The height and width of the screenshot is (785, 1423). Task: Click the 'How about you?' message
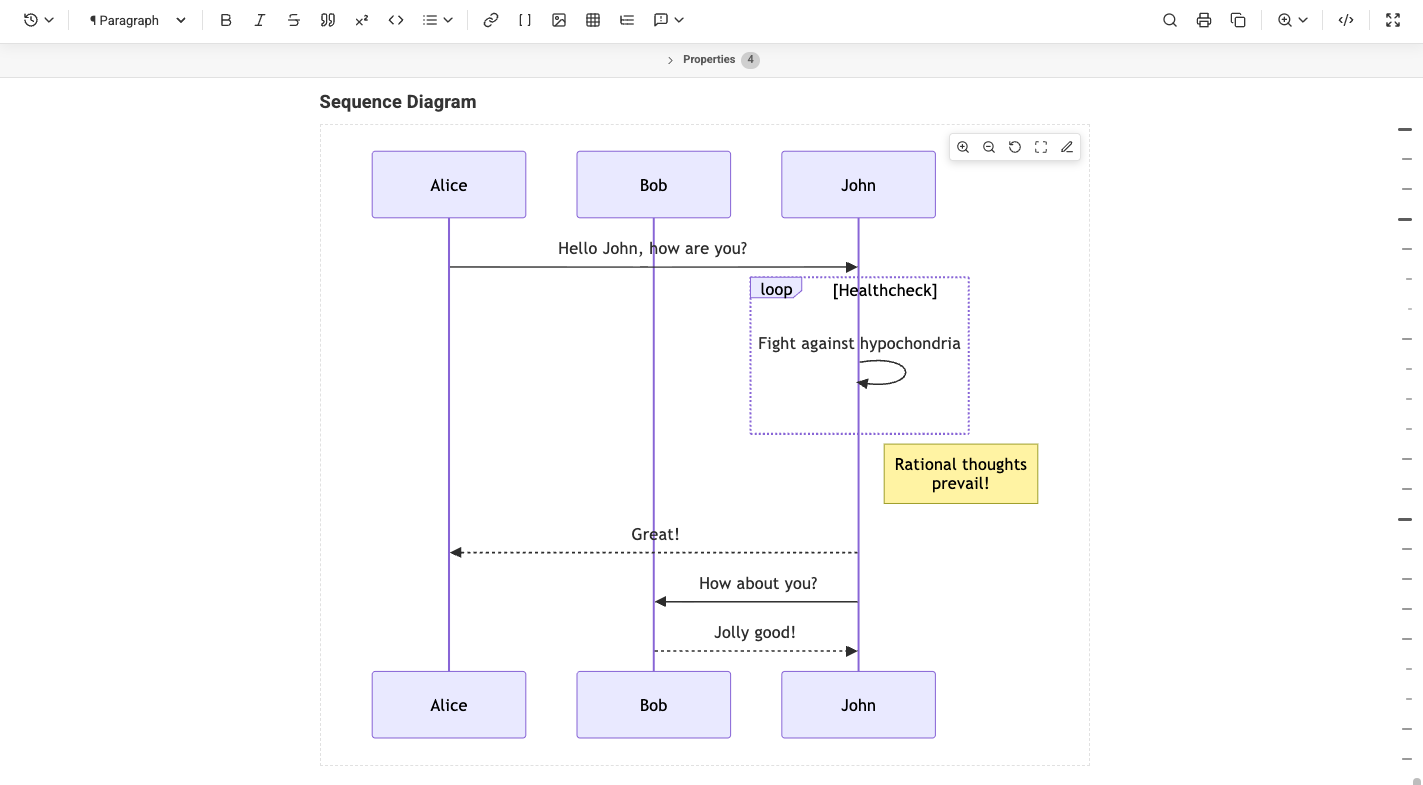(758, 583)
